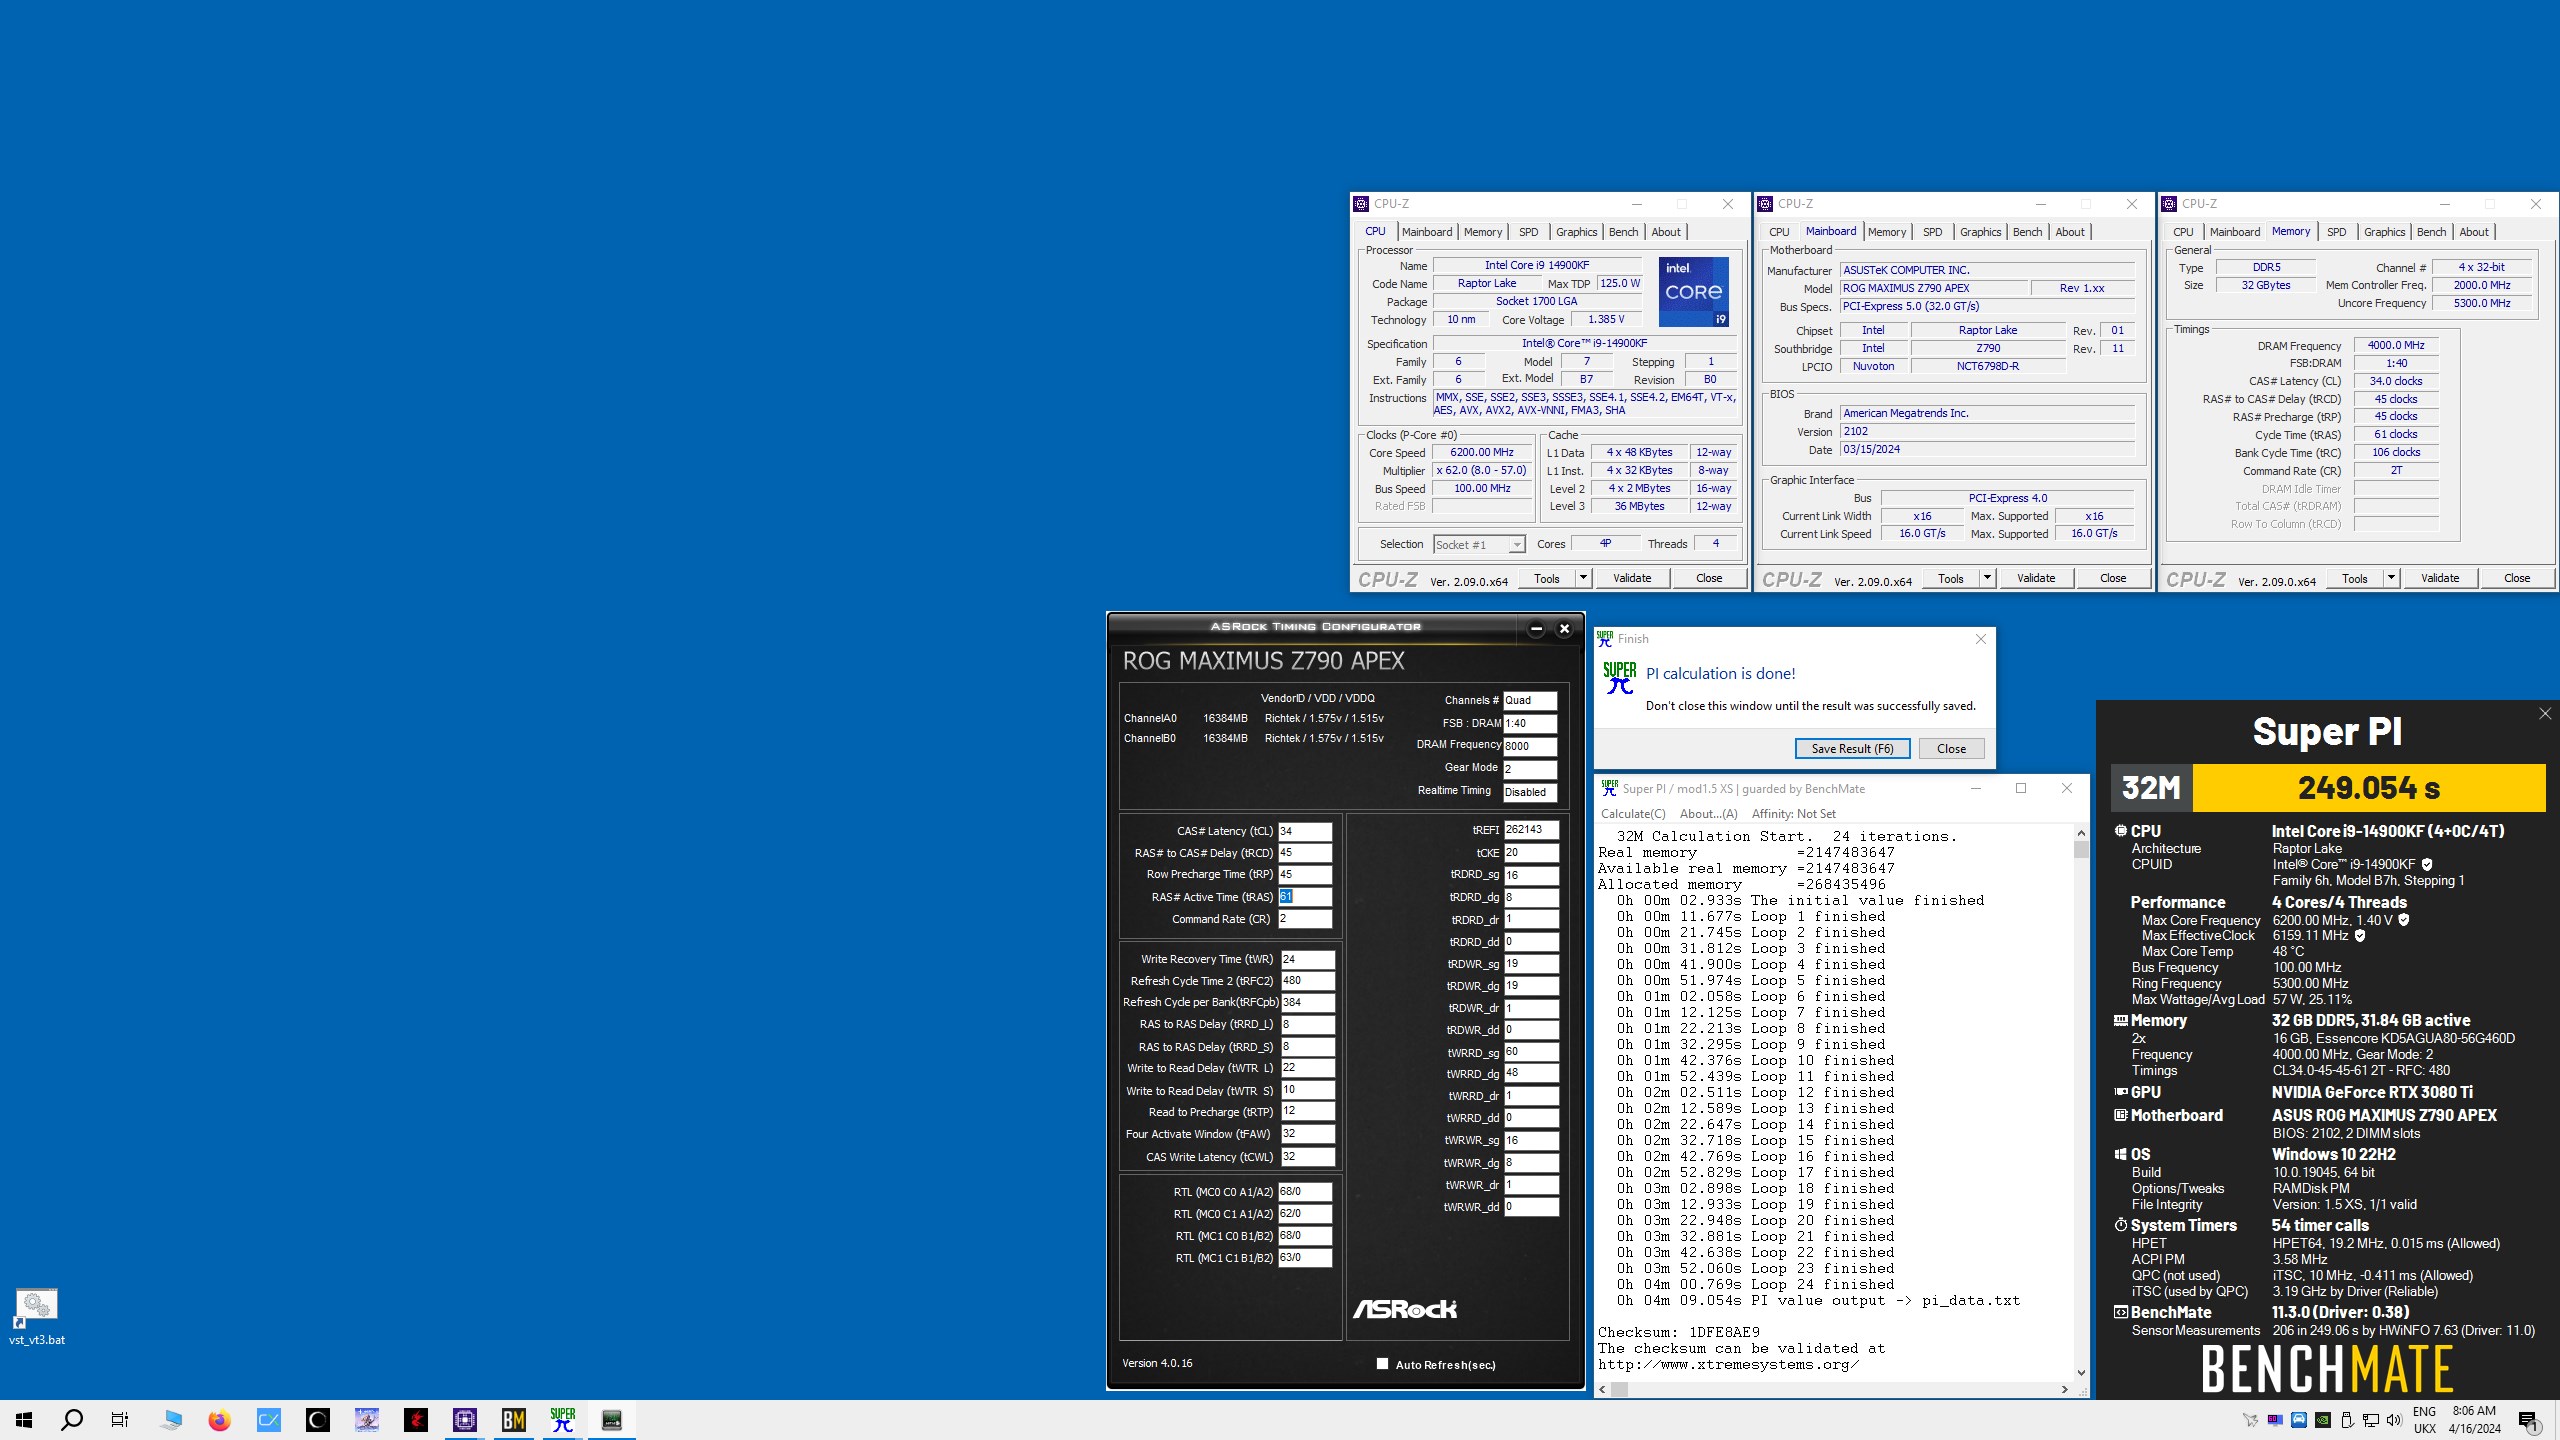Open Task View on the taskbar

click(x=120, y=1420)
